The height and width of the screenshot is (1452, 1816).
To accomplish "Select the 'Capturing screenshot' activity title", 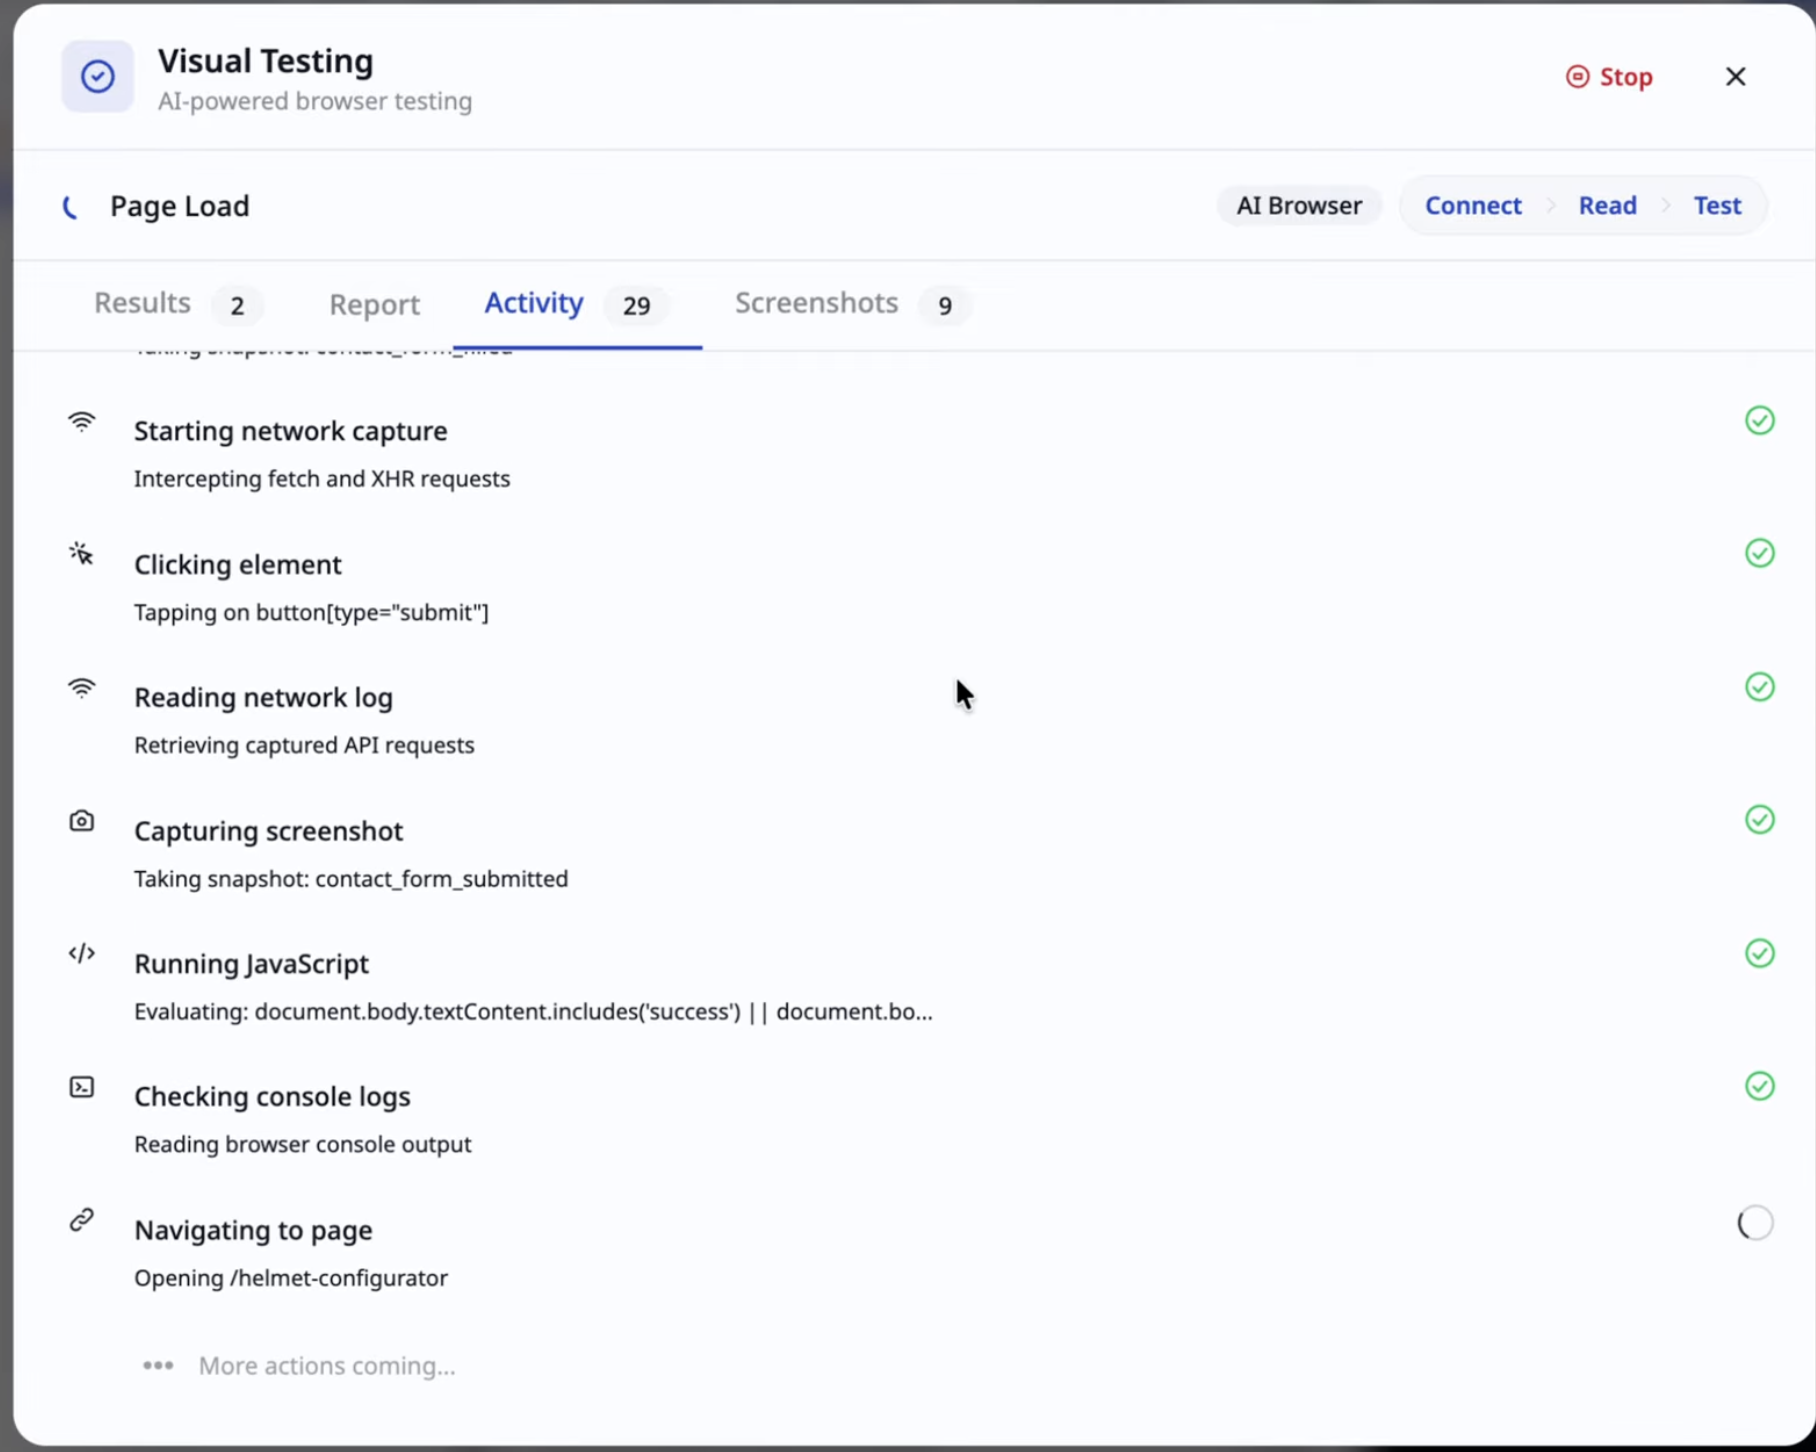I will coord(268,831).
